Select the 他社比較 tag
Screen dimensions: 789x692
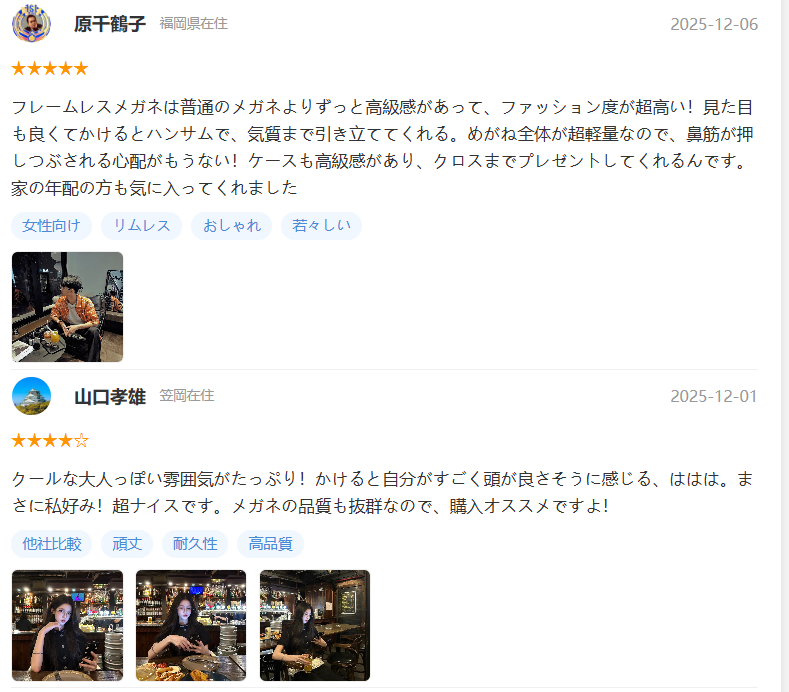point(51,544)
